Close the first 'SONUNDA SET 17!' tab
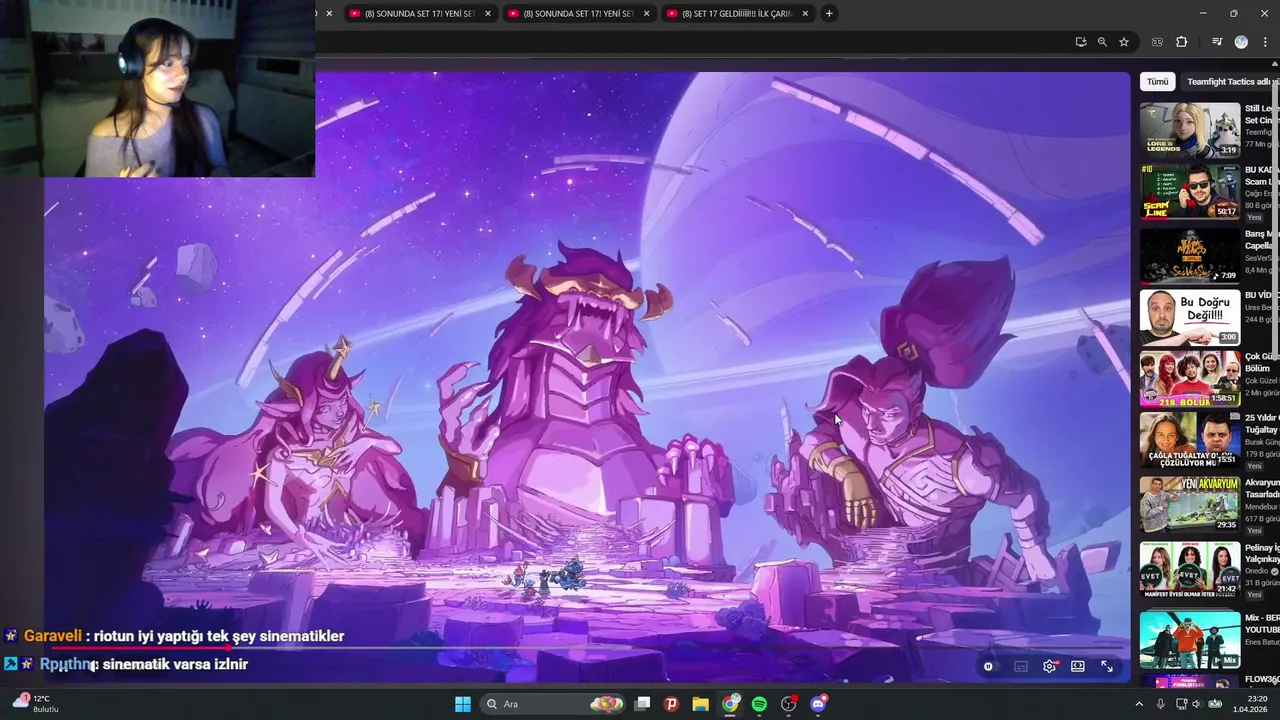This screenshot has width=1280, height=720. pyautogui.click(x=488, y=14)
